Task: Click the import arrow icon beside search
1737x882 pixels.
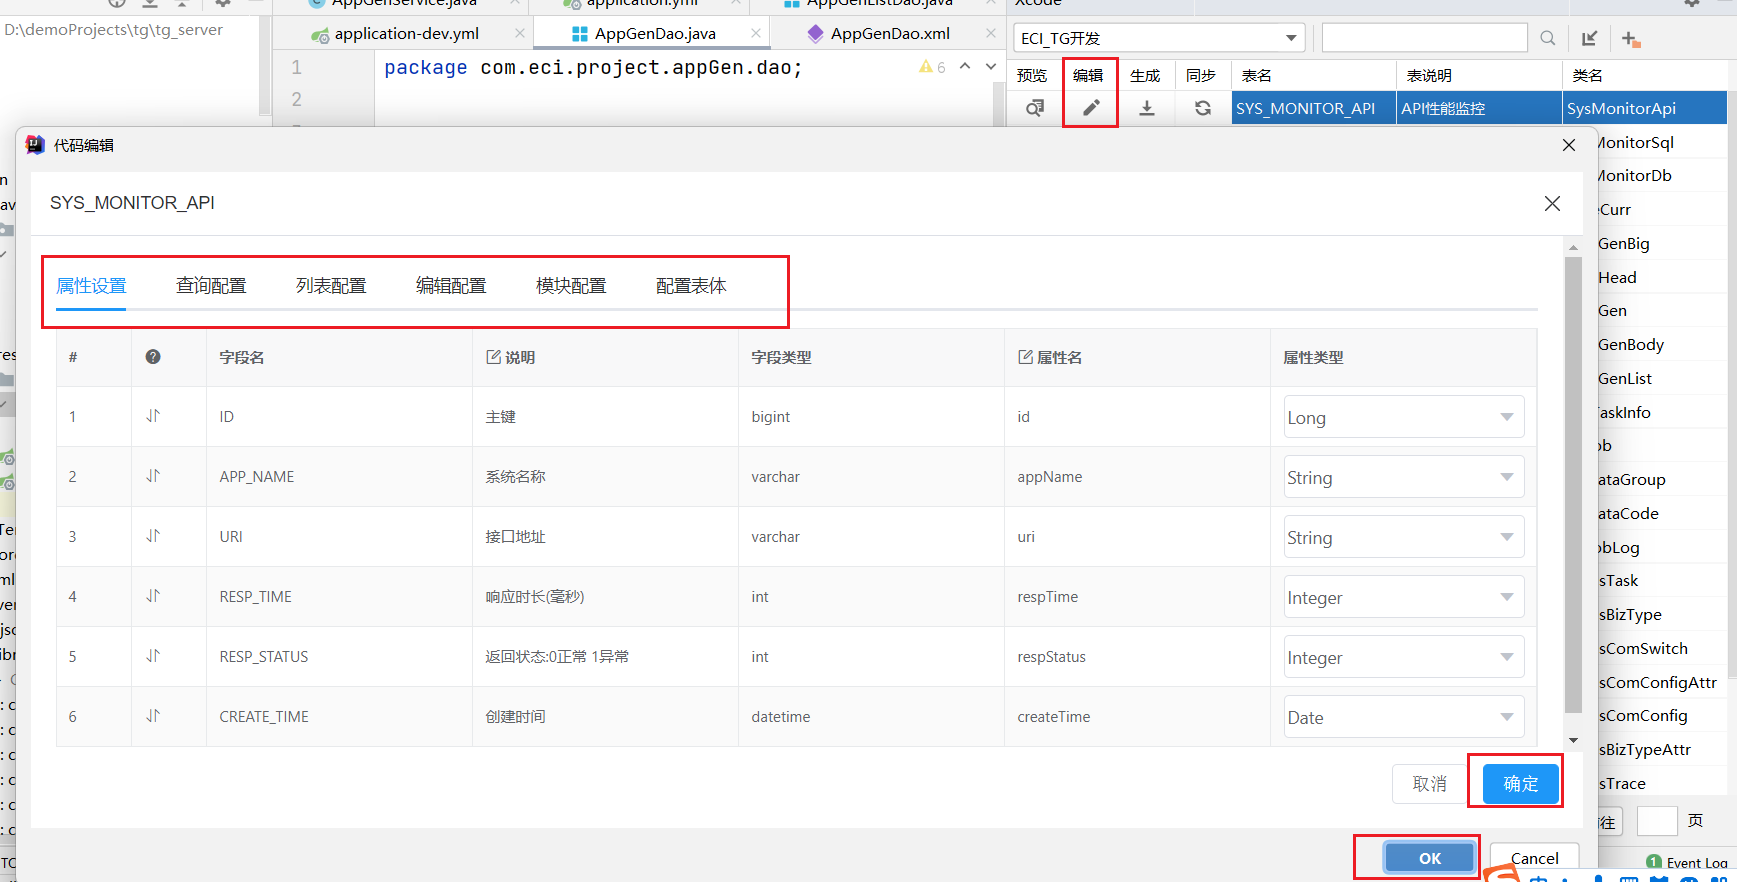Action: pos(1589,38)
